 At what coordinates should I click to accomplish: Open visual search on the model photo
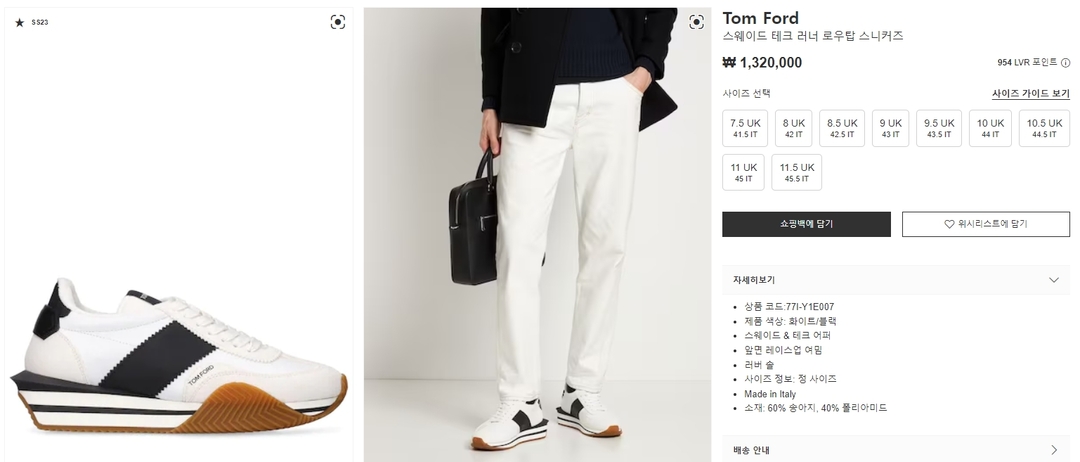(697, 22)
